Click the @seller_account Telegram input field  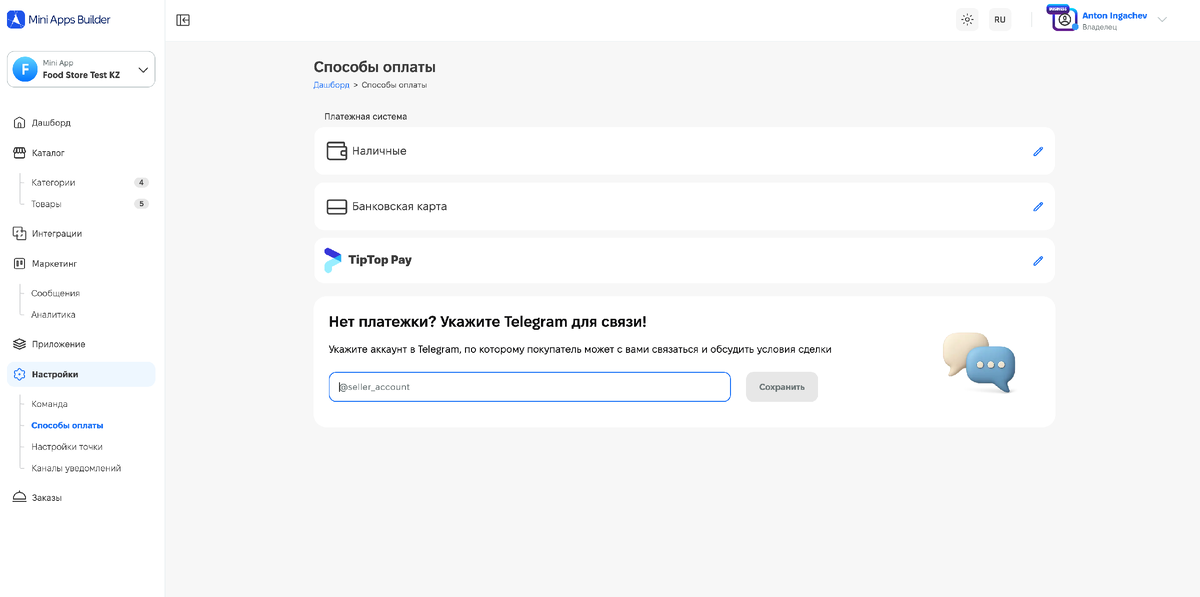[529, 386]
